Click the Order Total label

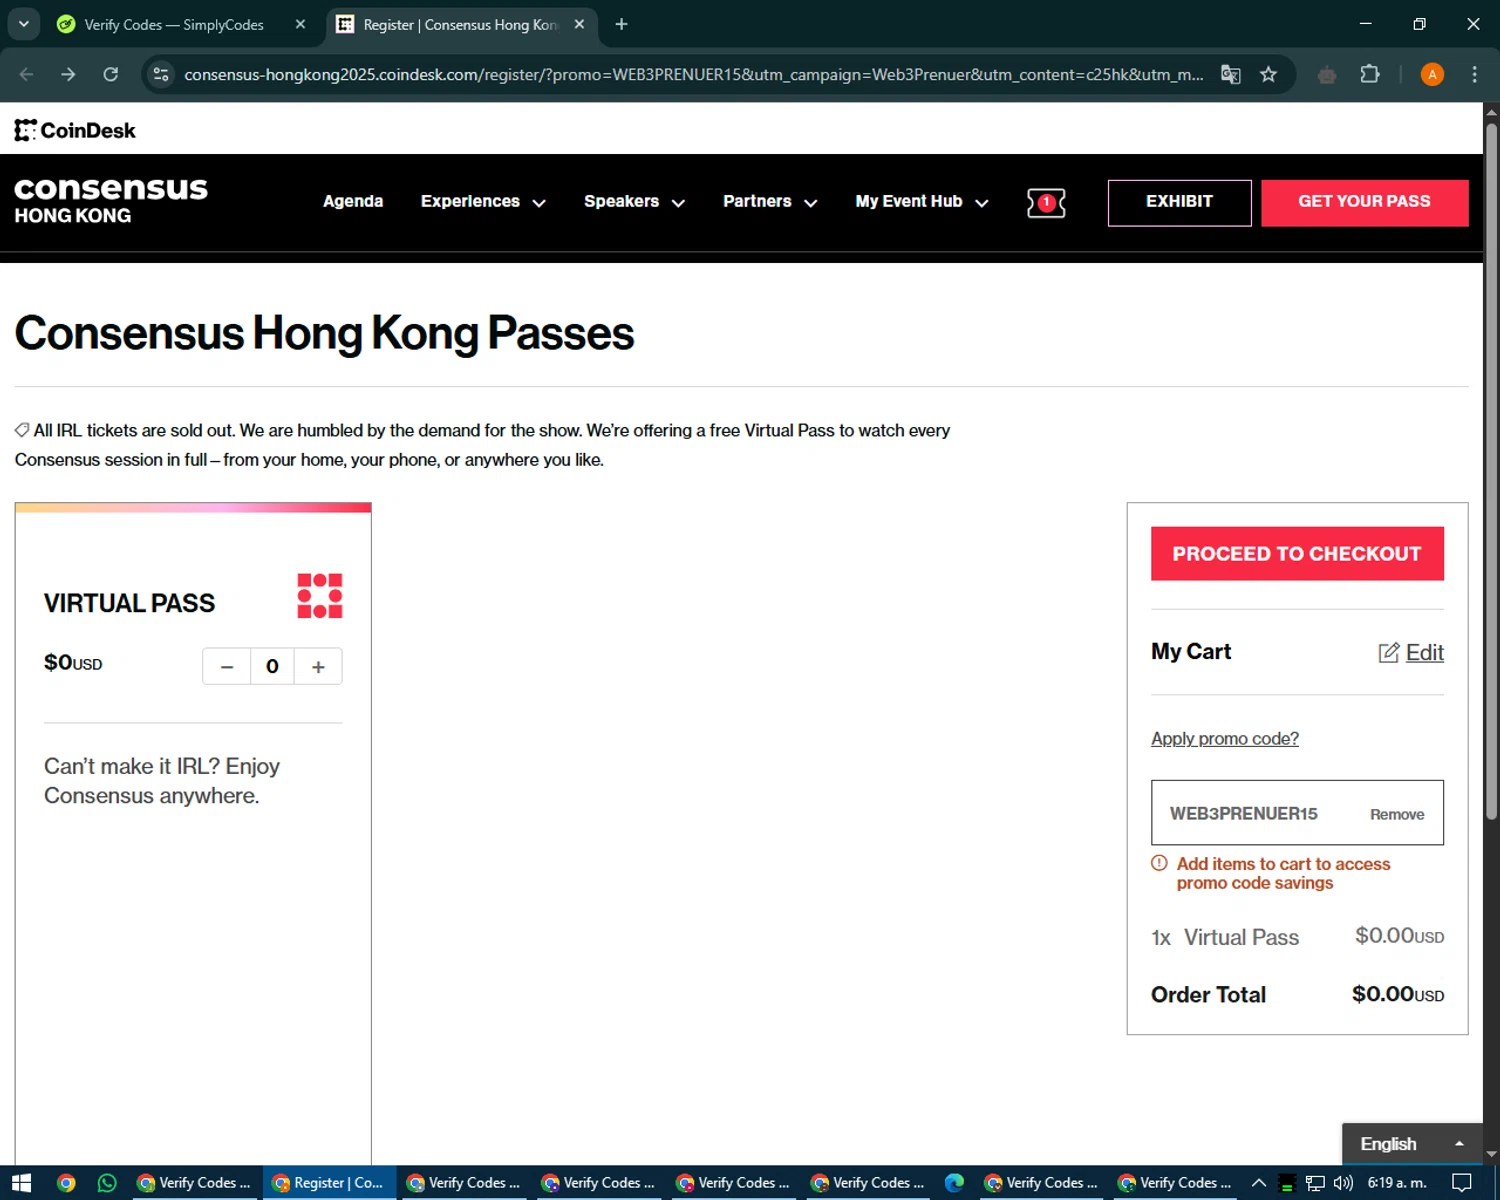tap(1208, 995)
